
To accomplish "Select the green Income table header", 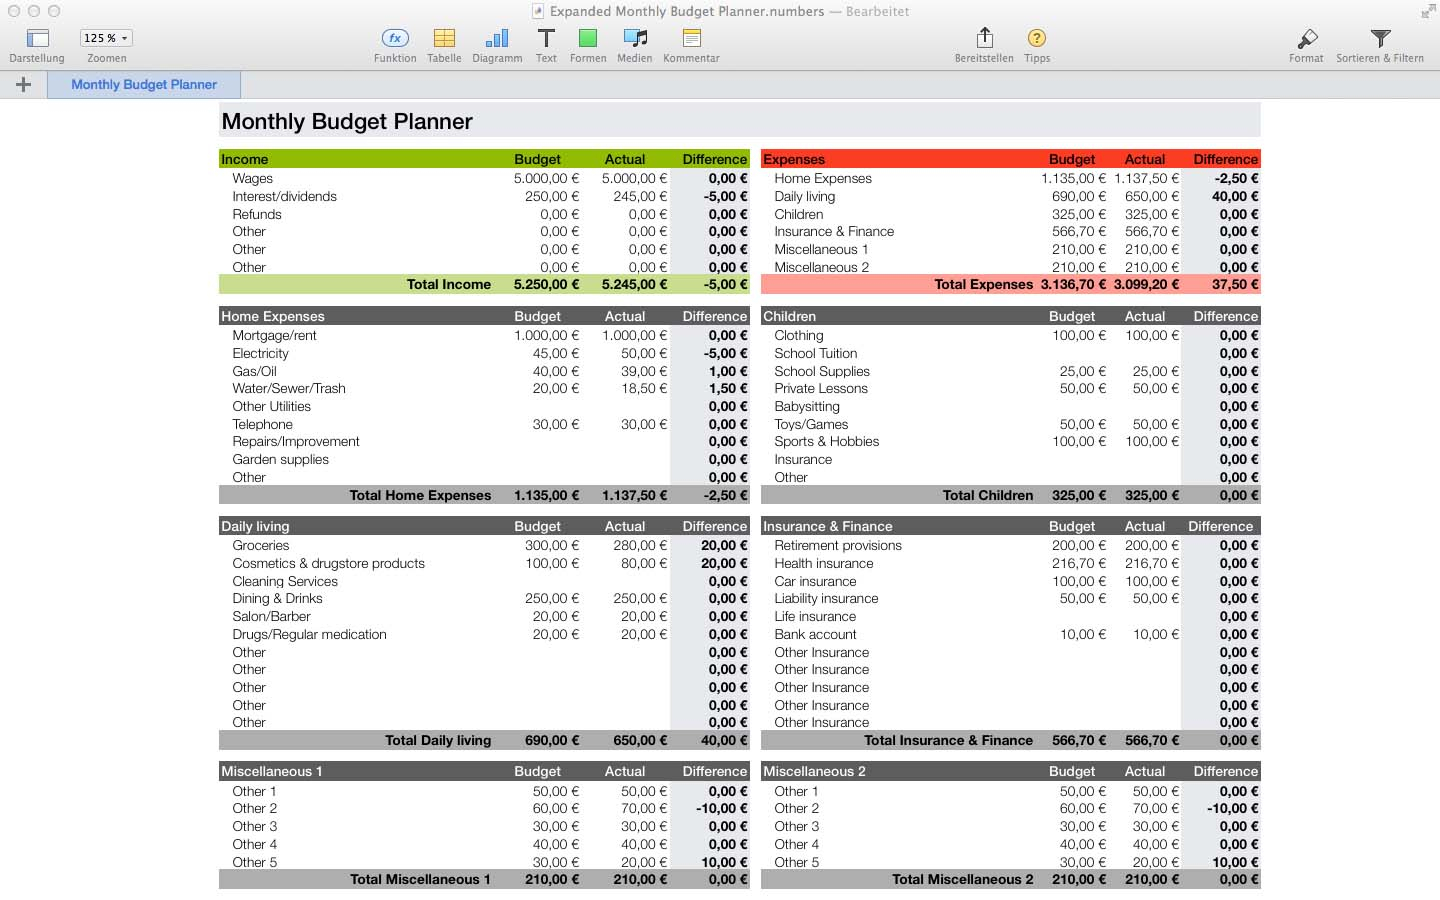I will point(245,159).
